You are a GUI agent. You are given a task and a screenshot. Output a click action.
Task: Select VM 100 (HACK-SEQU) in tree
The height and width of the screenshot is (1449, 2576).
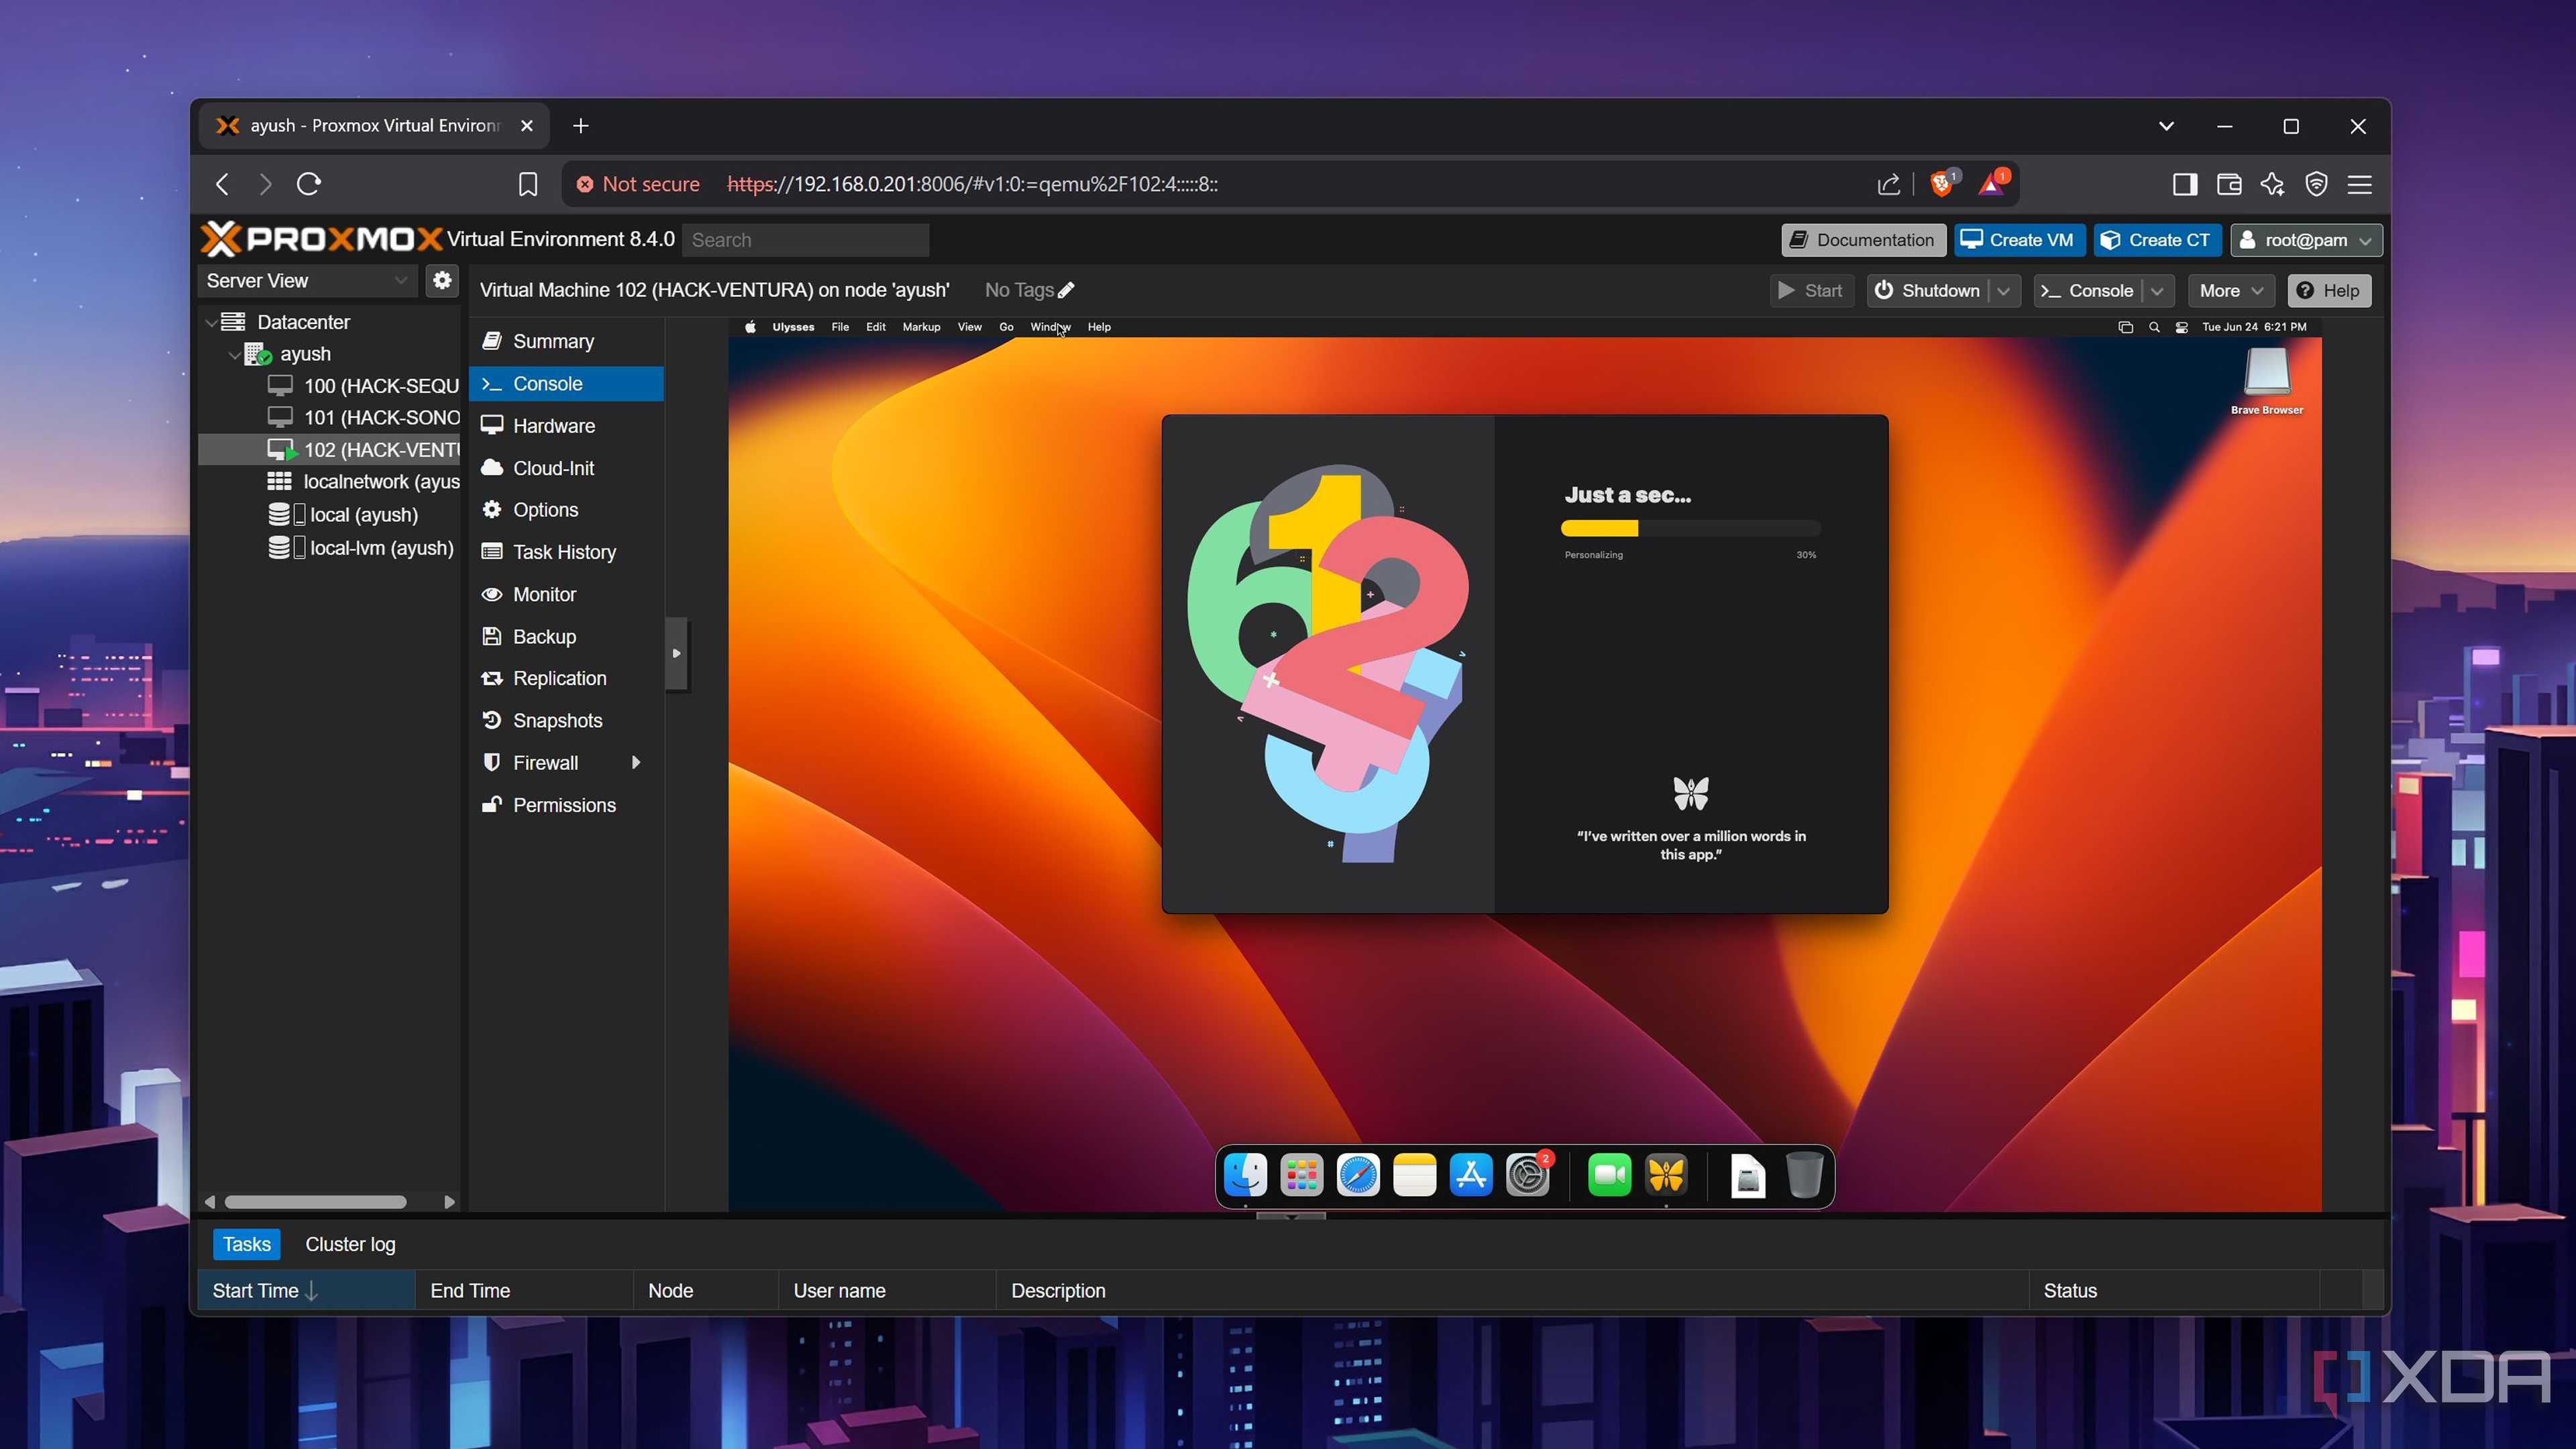tap(364, 386)
